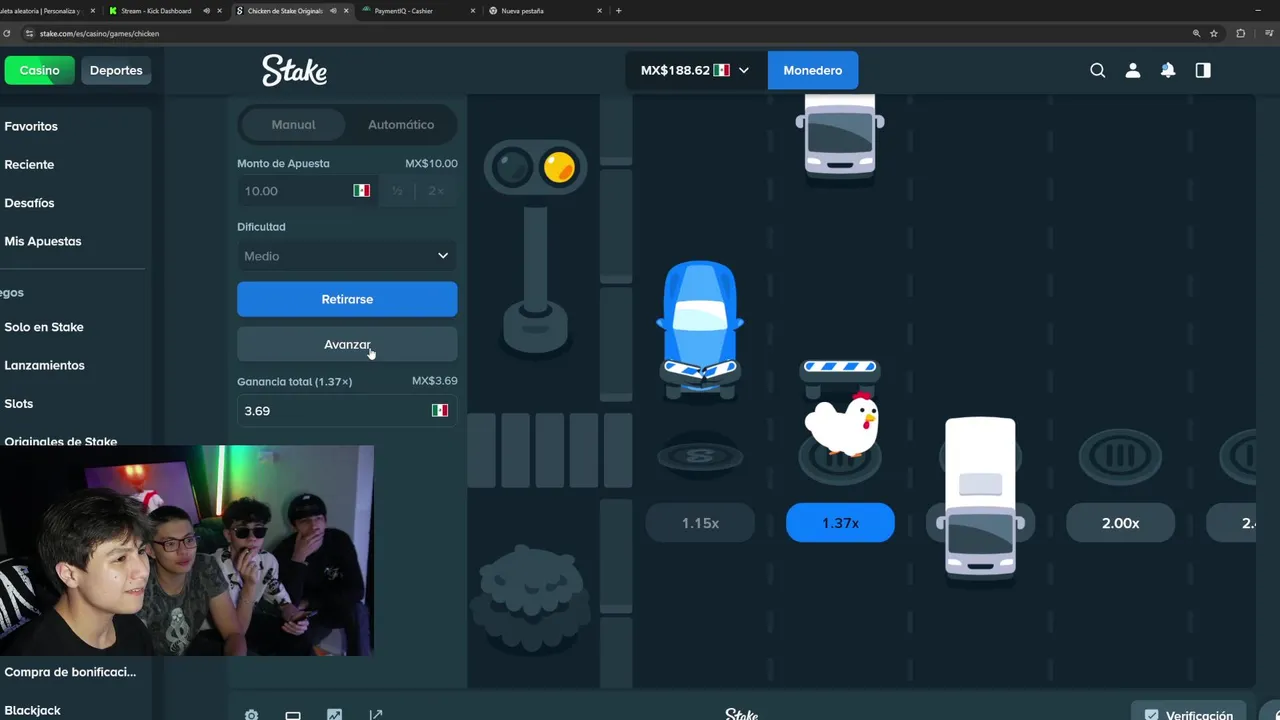
Task: Open browser extensions puzzle icon
Action: click(1241, 33)
